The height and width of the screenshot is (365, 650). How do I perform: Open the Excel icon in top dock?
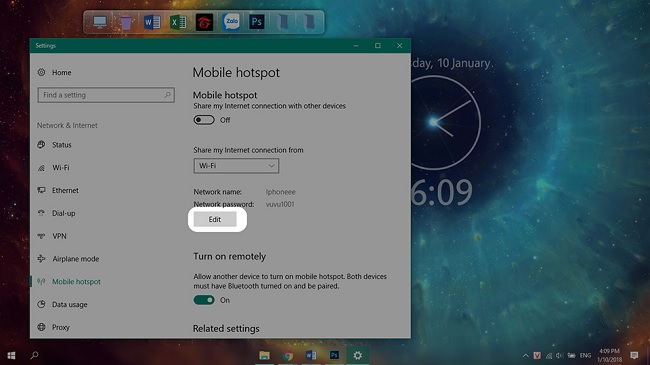(178, 22)
